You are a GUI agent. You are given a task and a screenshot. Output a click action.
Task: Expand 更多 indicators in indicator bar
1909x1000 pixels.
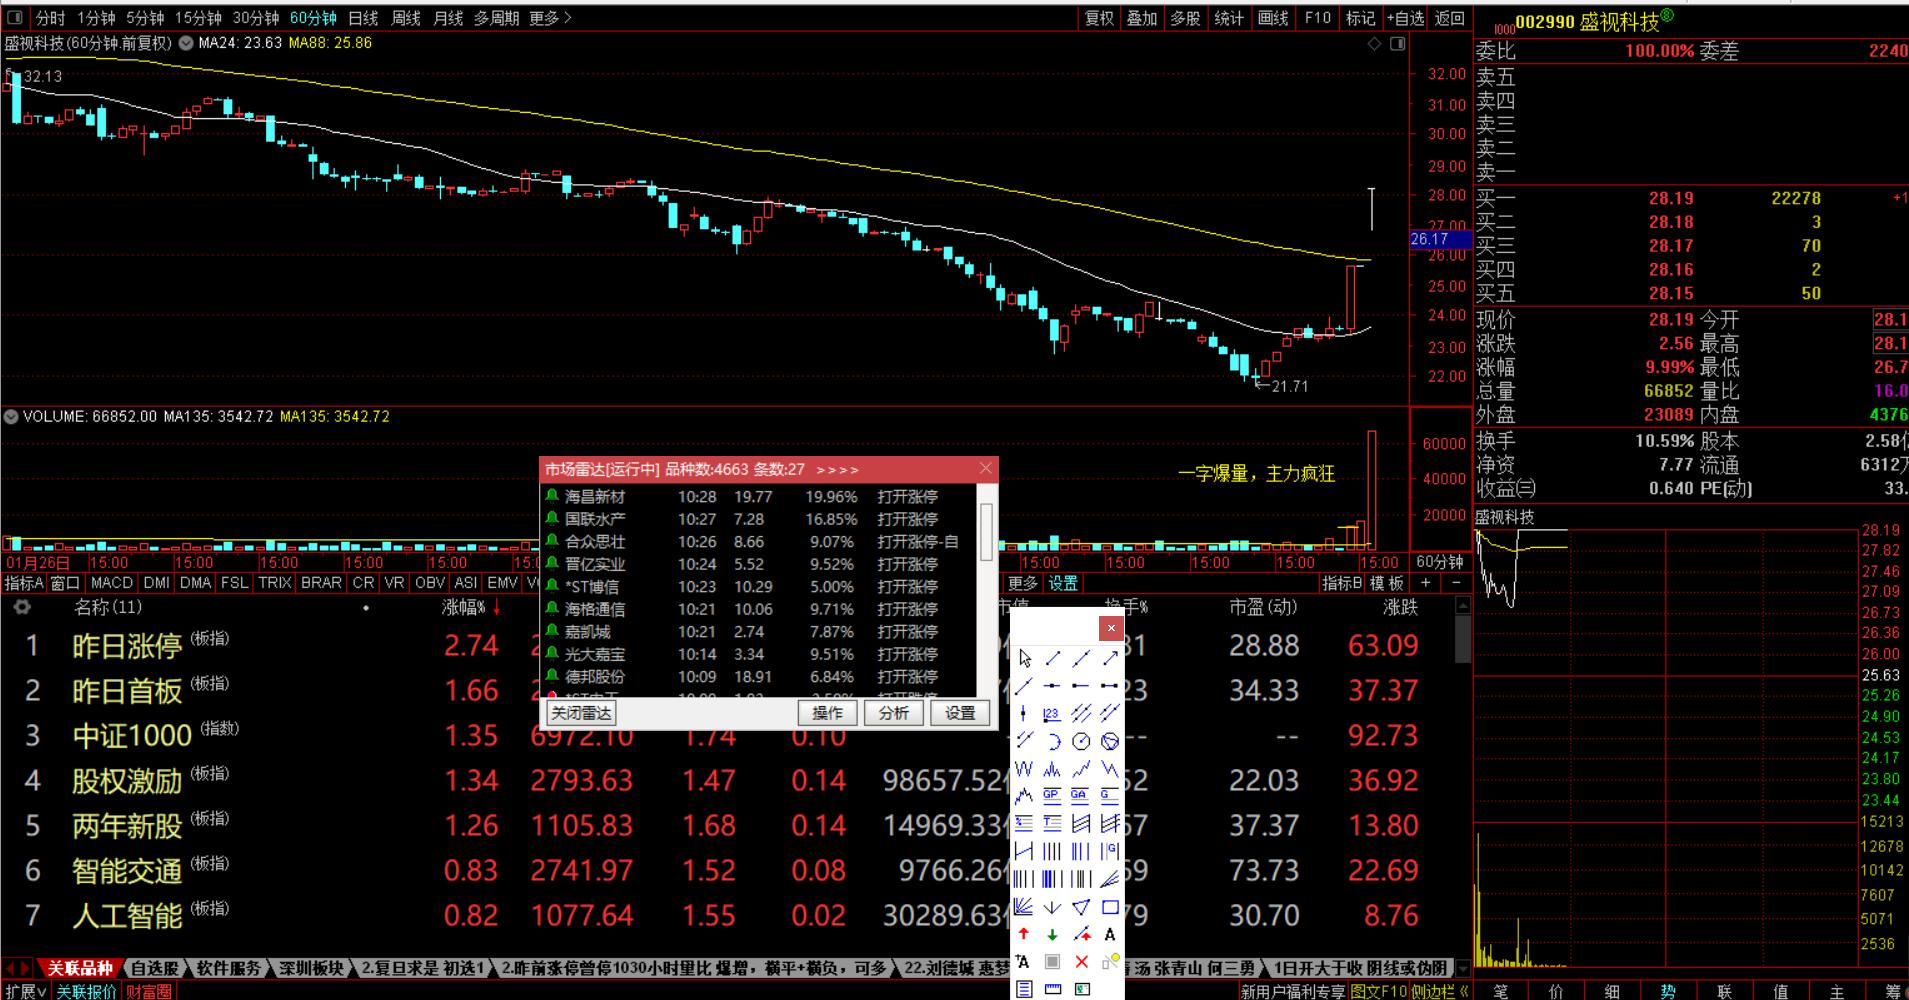click(1023, 583)
